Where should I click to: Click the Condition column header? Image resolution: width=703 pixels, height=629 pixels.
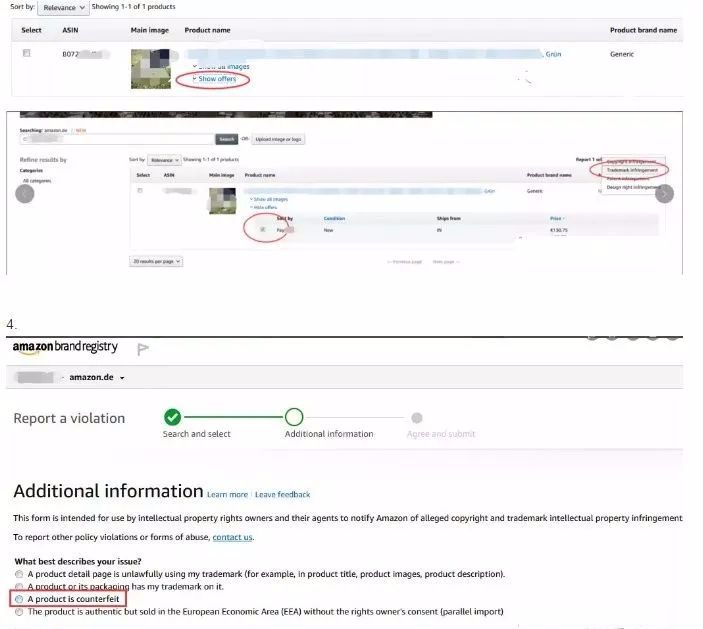coord(334,218)
